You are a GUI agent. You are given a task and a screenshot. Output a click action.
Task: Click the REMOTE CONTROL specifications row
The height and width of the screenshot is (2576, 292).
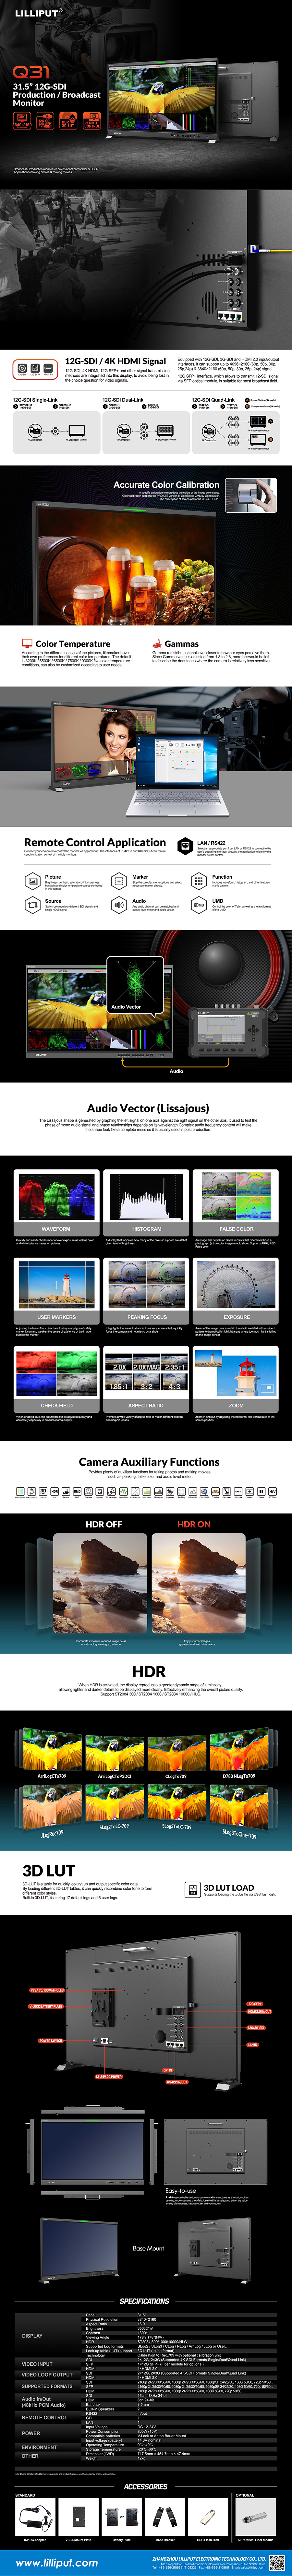[146, 2417]
